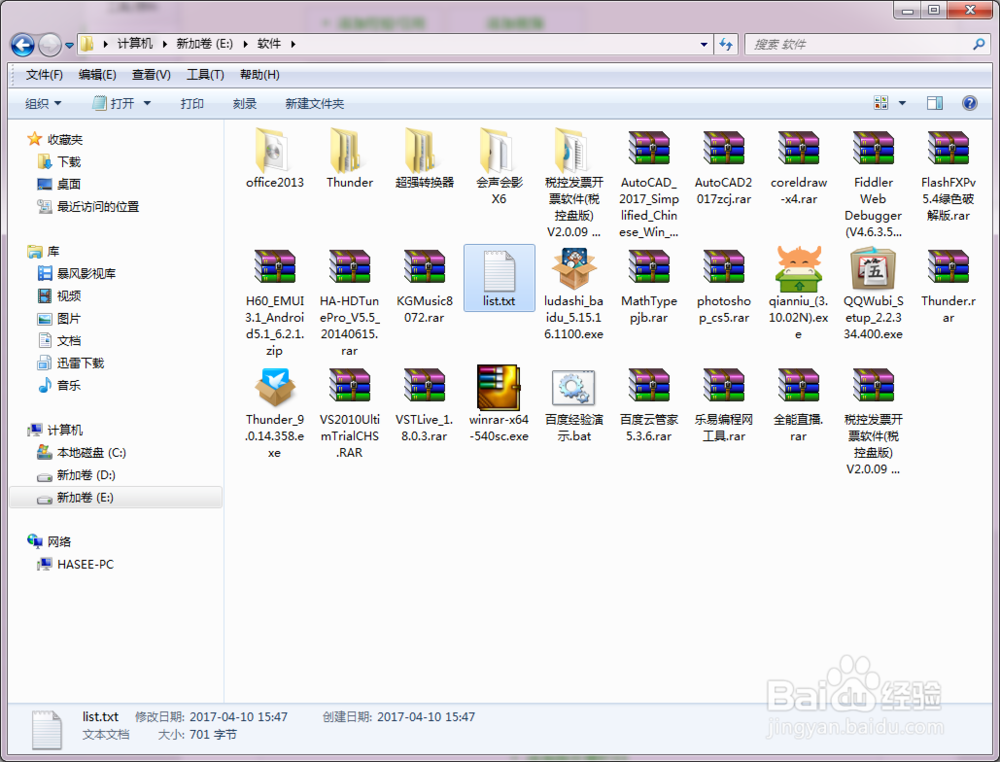Click the Back navigation arrow
This screenshot has width=1000, height=762.
coord(23,45)
